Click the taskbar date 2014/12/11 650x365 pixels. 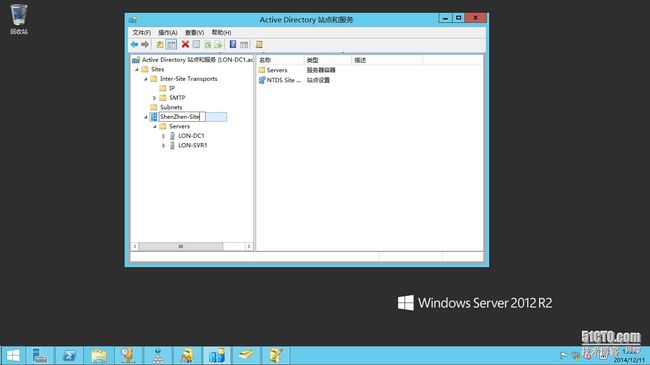point(628,360)
